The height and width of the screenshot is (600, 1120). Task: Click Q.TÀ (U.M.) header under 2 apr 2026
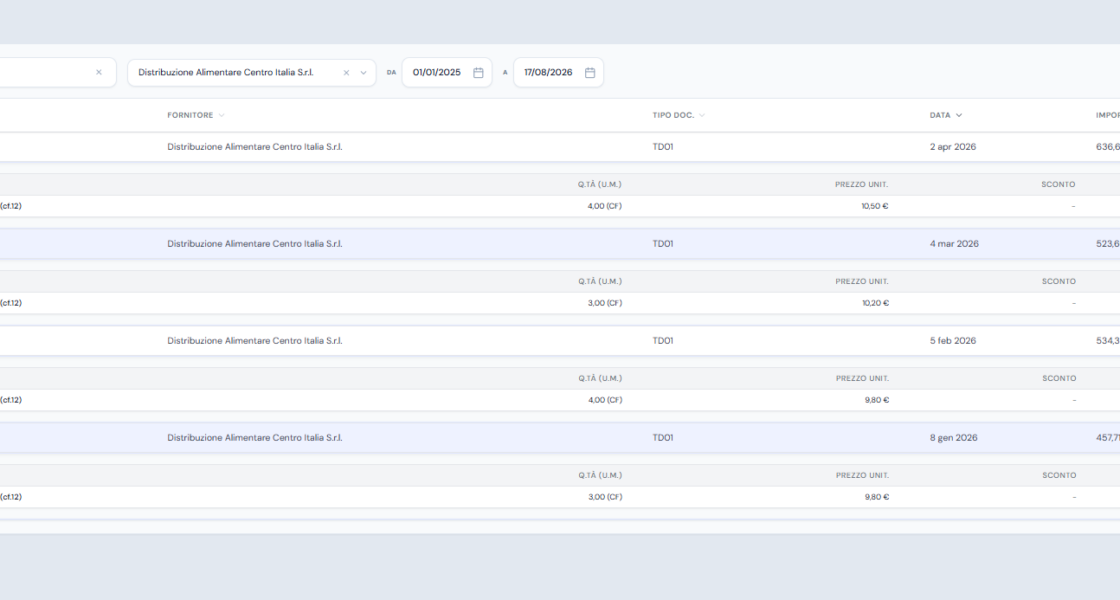600,184
